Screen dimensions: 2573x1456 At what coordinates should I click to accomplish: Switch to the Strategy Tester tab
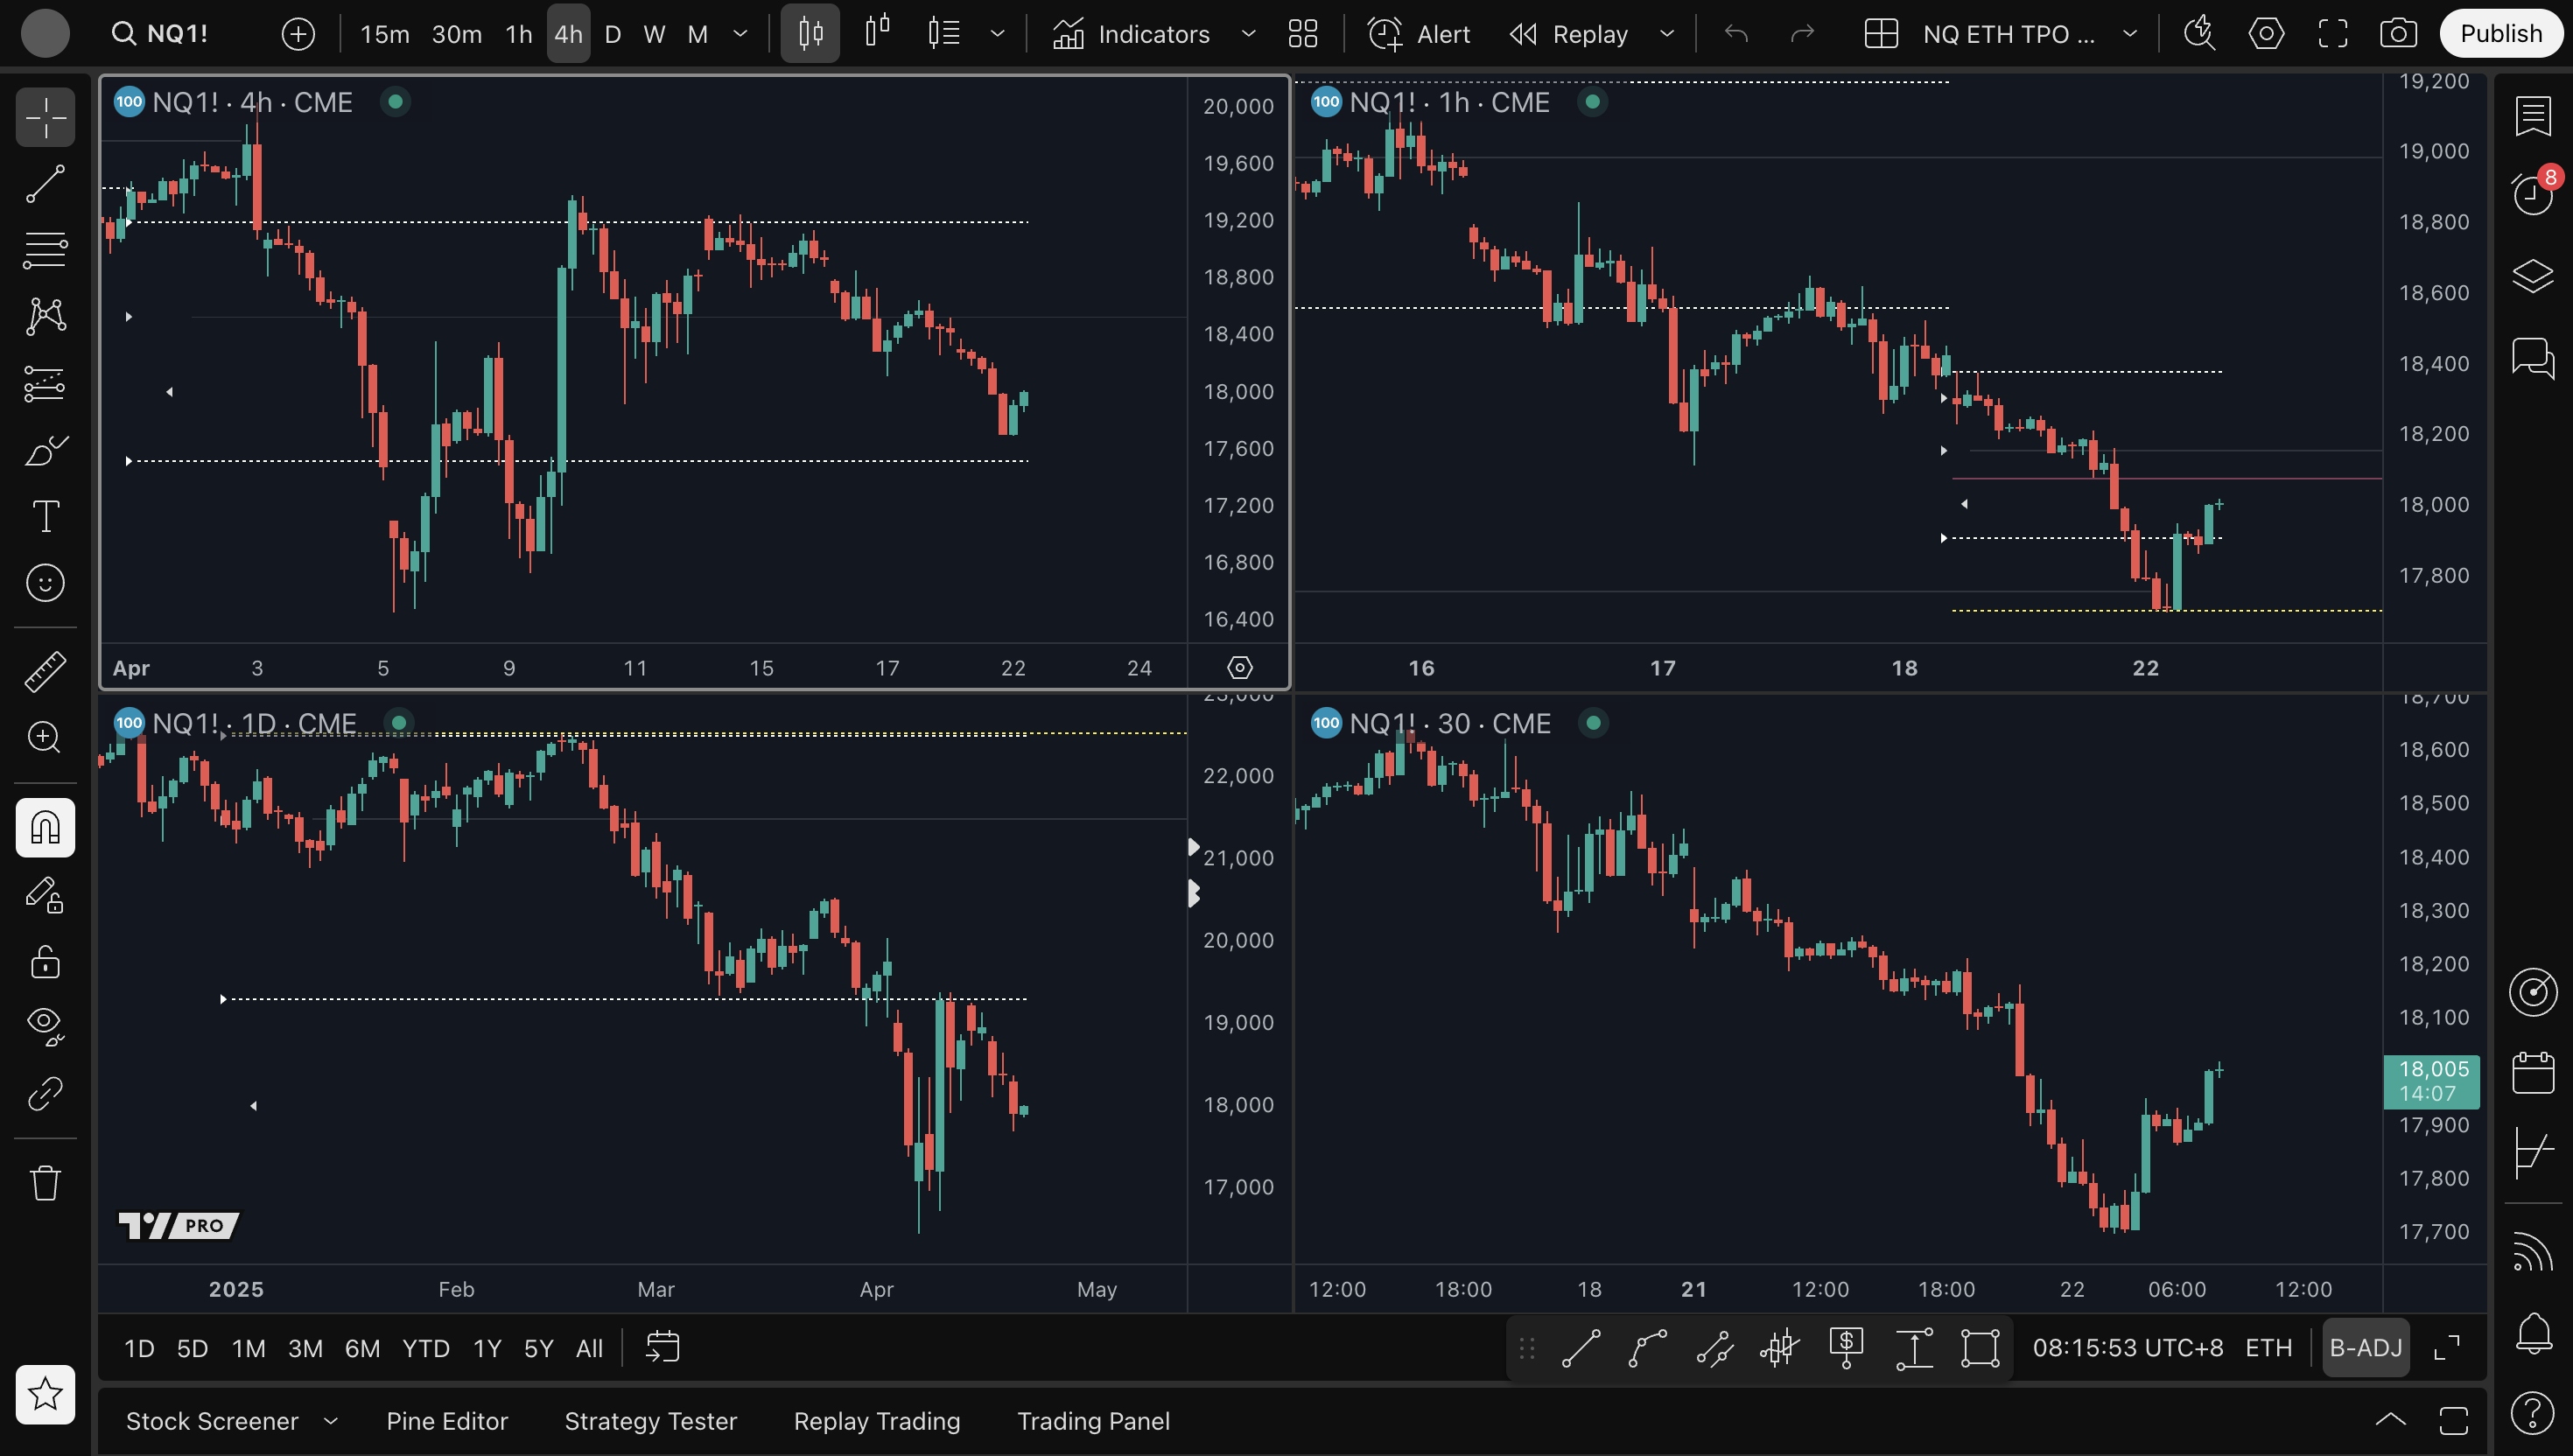[x=650, y=1421]
